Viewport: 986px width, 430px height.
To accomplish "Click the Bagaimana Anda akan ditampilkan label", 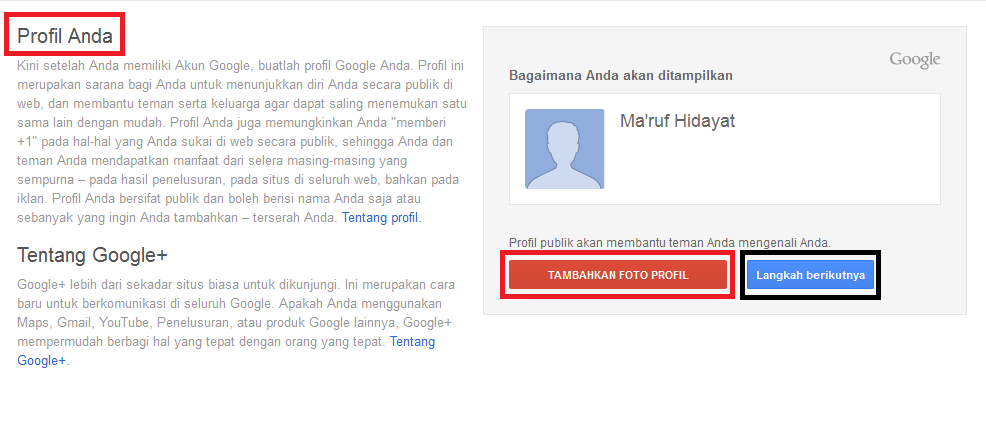I will [x=621, y=75].
